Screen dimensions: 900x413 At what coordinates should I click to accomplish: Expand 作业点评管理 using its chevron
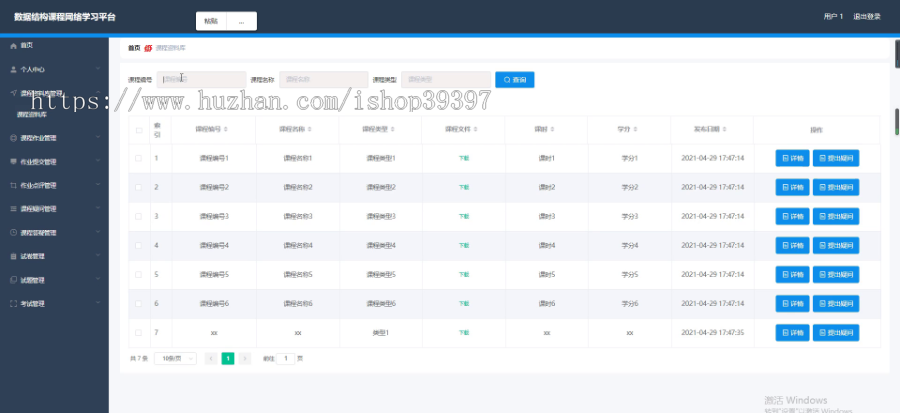click(98, 185)
